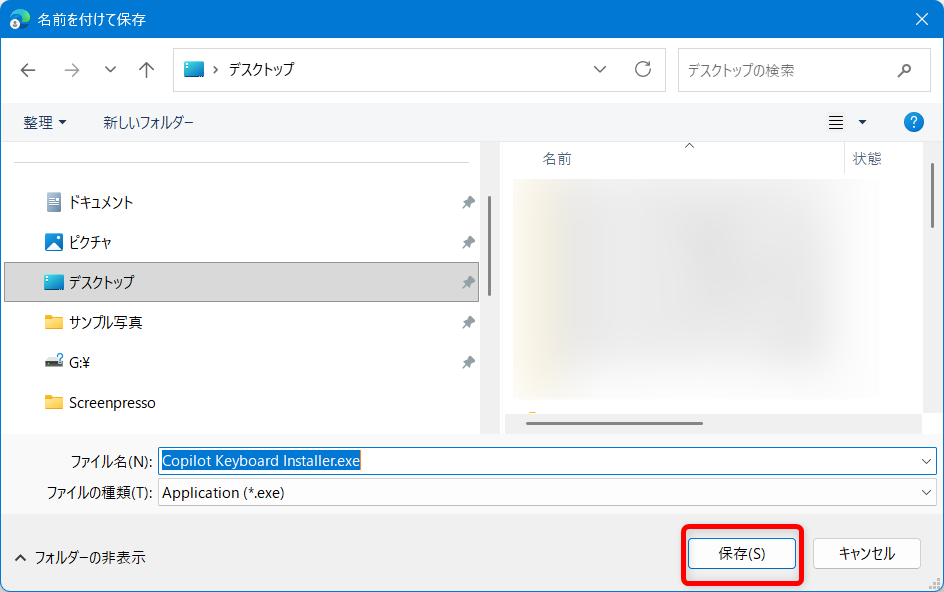Click the navigation pane vertical scrollbar
This screenshot has height=592, width=944.
click(489, 246)
